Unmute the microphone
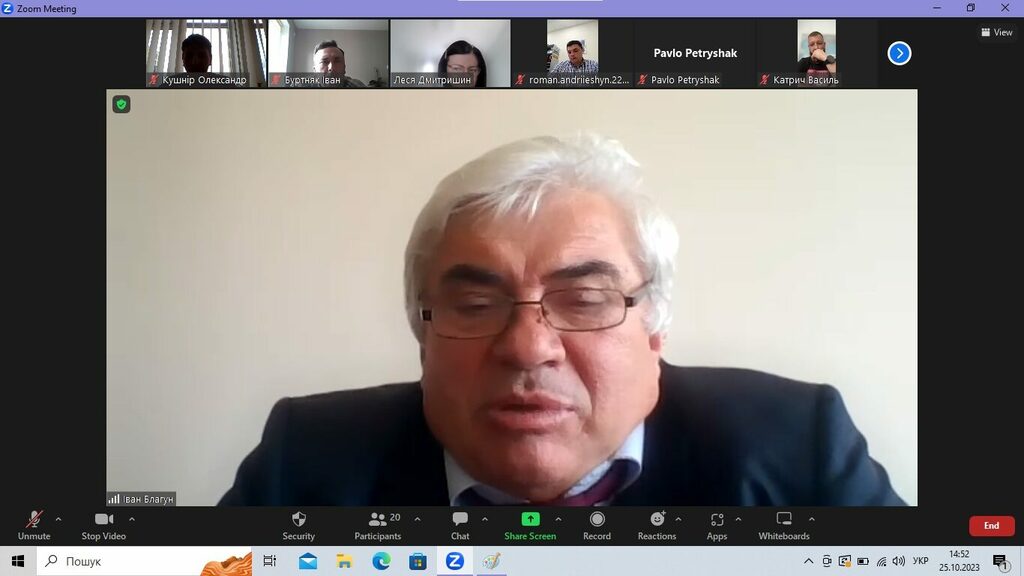 click(x=34, y=524)
